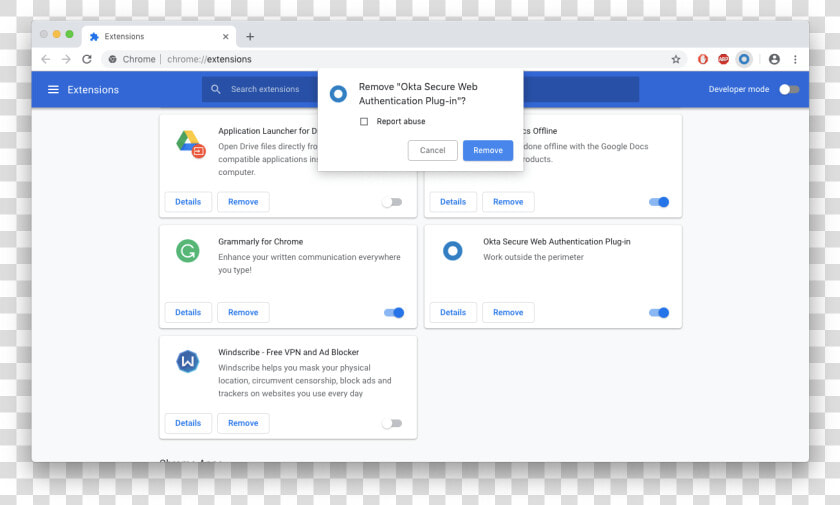
Task: Open the Chrome three-dot menu
Action: coord(796,59)
